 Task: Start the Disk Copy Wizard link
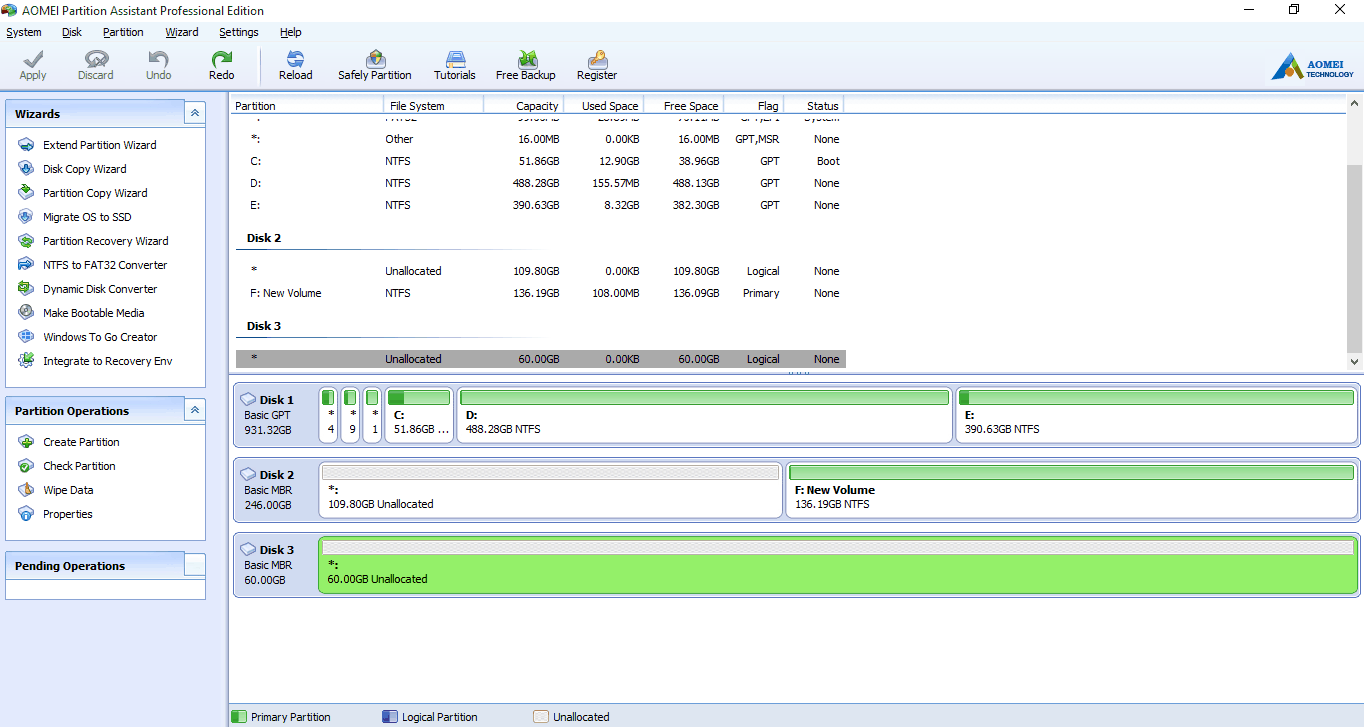[85, 169]
